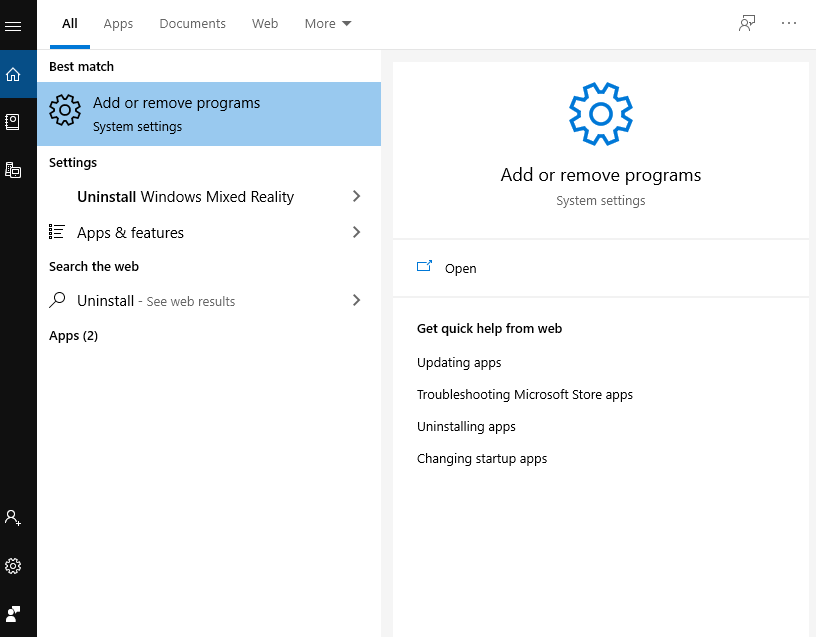Open Troubleshooting Microsoft Store apps link
The image size is (816, 637).
coord(525,394)
